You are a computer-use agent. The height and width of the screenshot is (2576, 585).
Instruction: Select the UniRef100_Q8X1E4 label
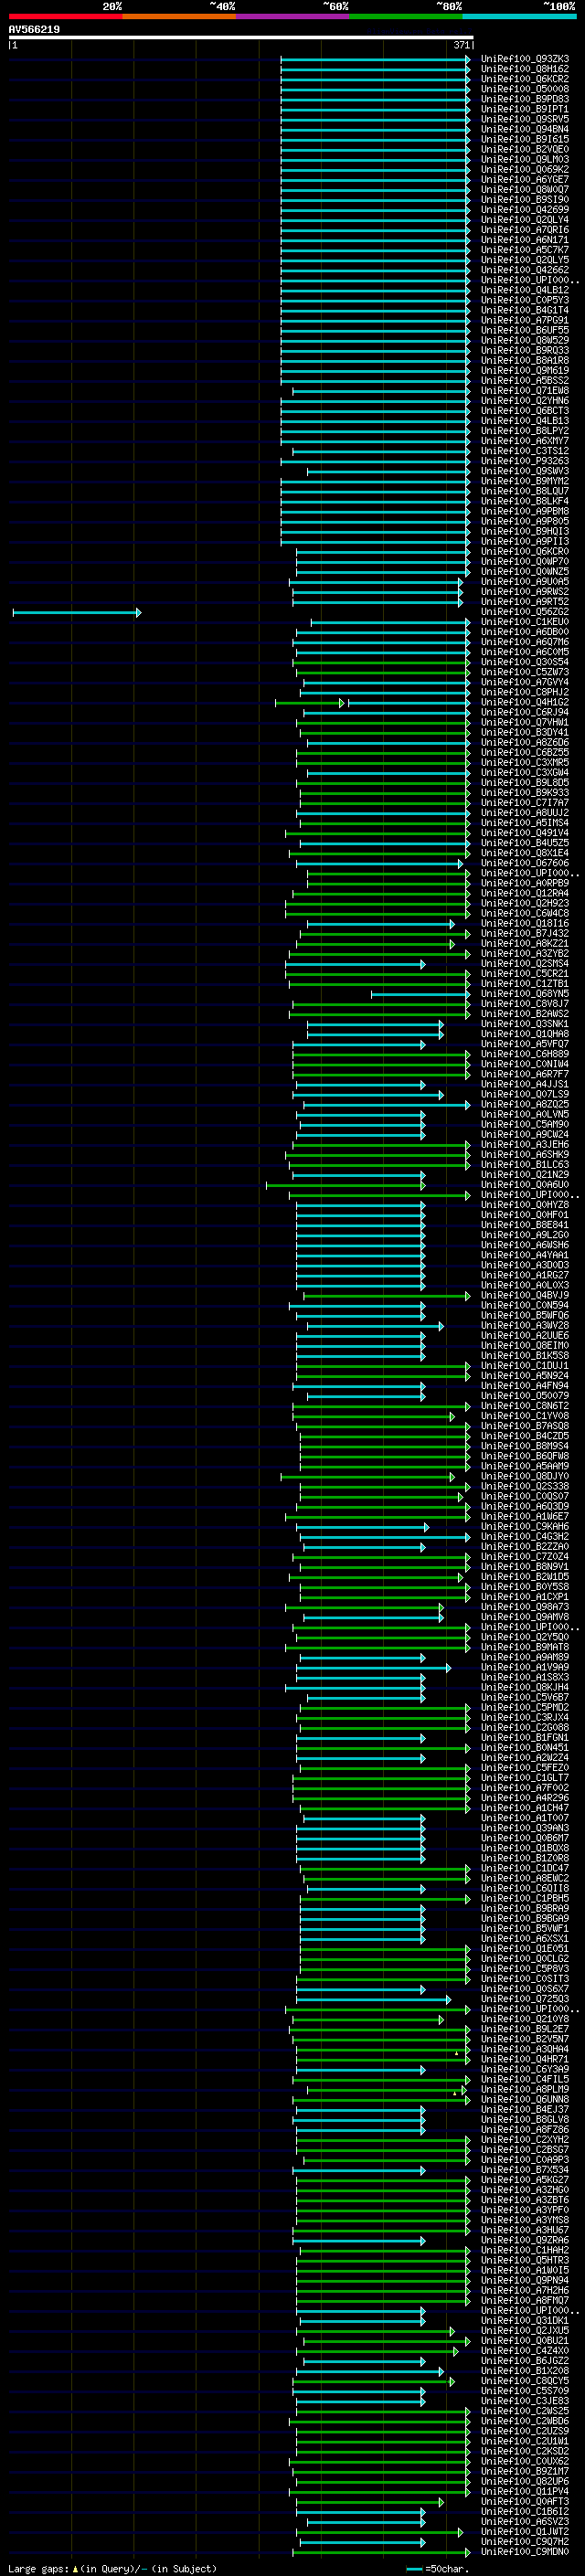pos(525,853)
